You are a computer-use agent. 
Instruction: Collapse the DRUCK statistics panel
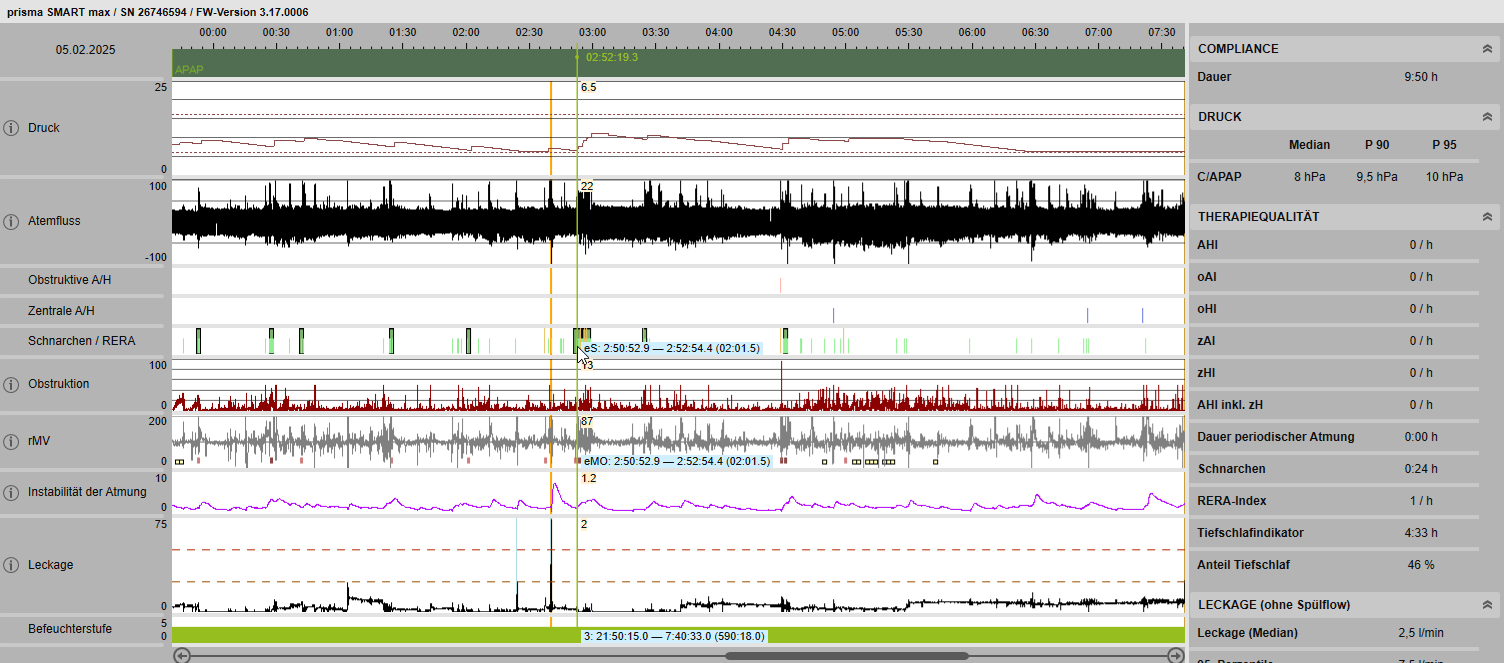[1487, 117]
